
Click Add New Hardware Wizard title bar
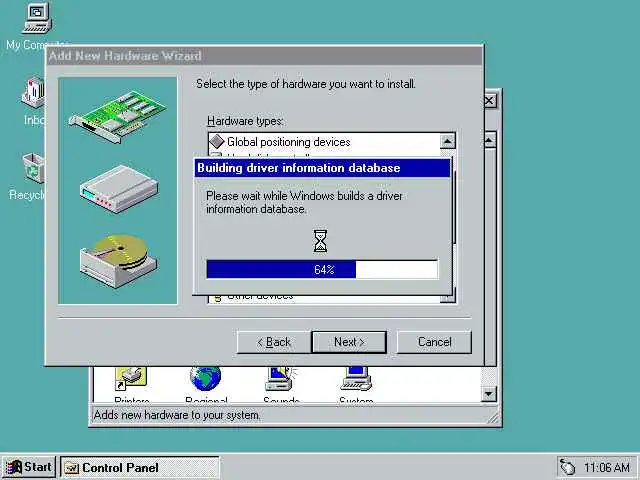click(x=264, y=56)
